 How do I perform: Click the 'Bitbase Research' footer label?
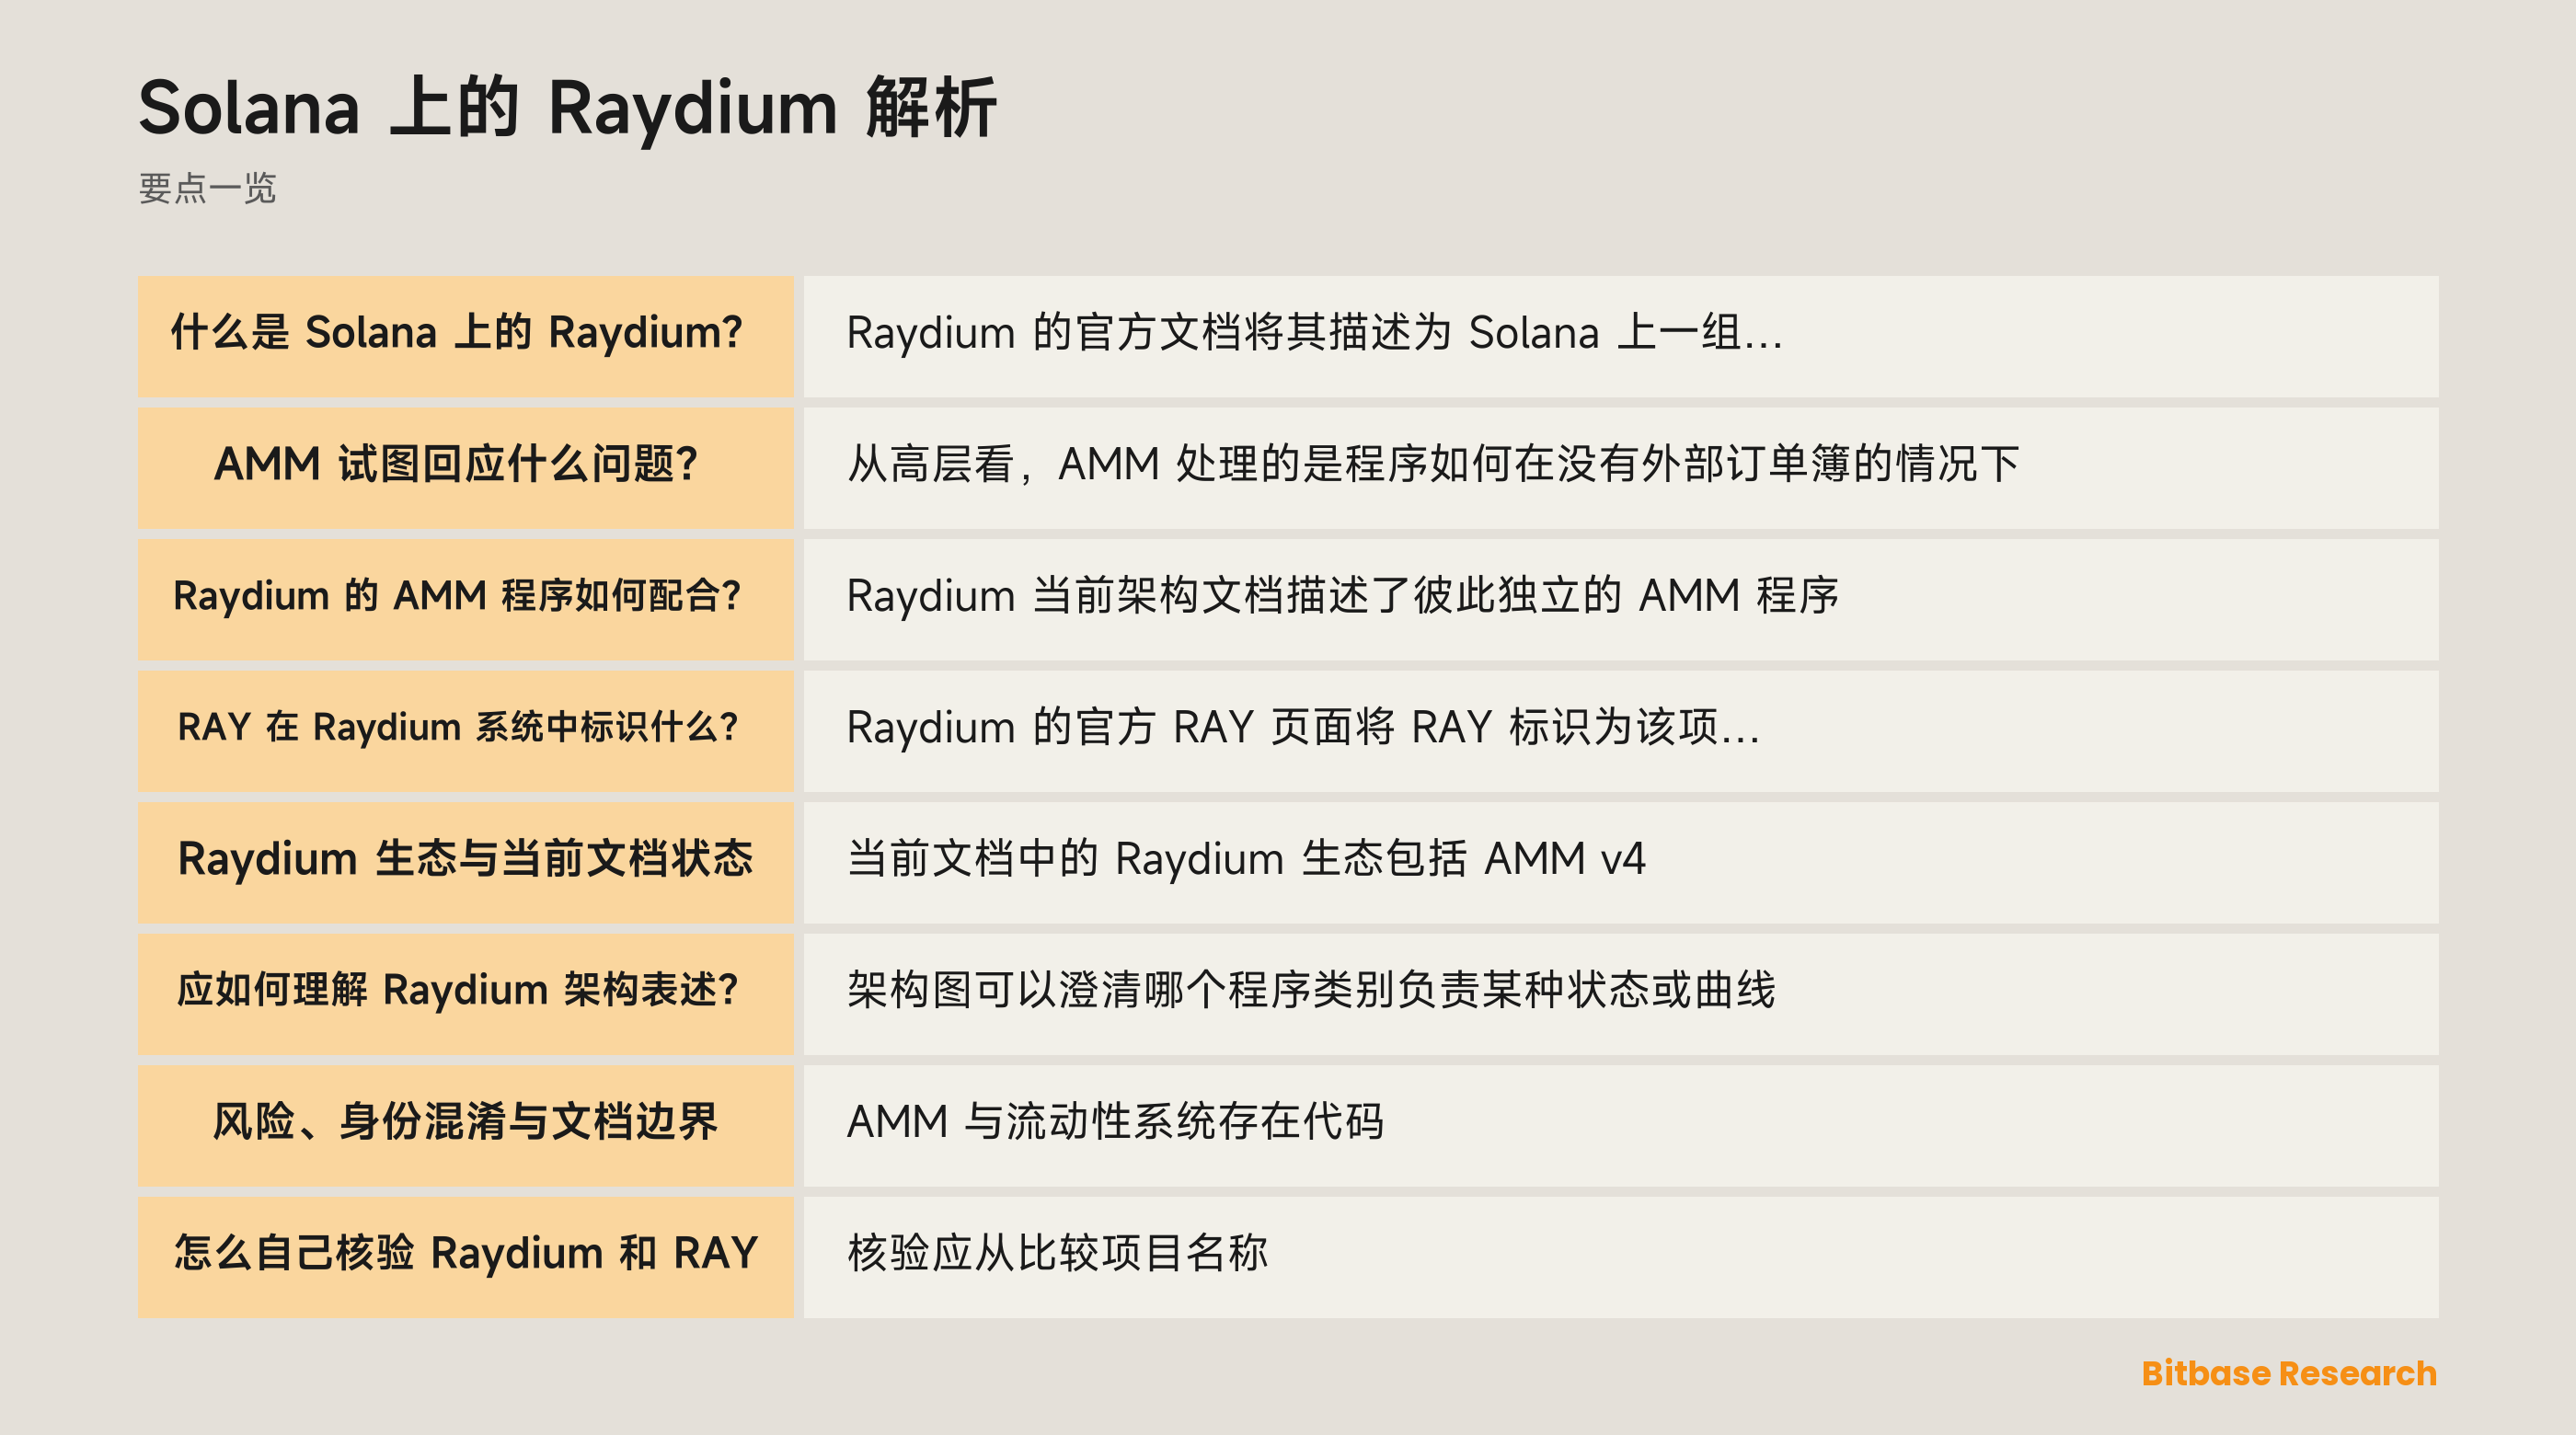click(2289, 1373)
